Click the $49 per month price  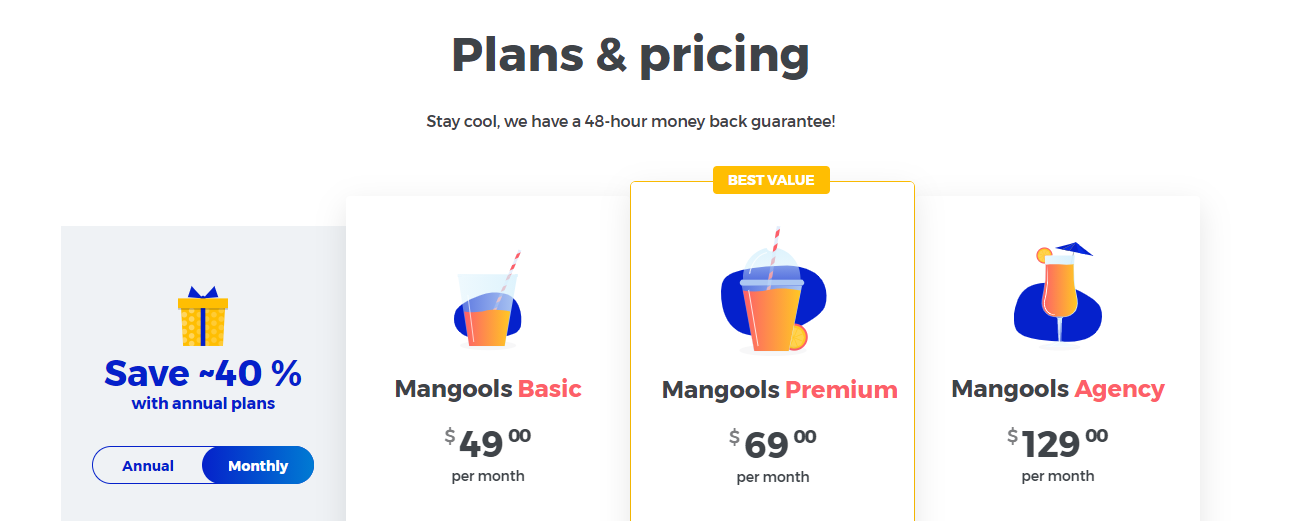click(x=488, y=454)
